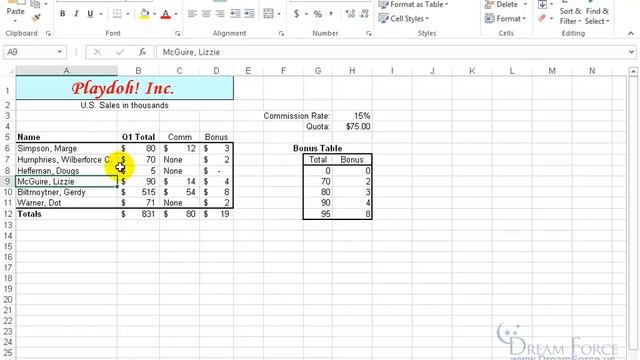Open the Name Box dropdown arrow

pos(60,52)
